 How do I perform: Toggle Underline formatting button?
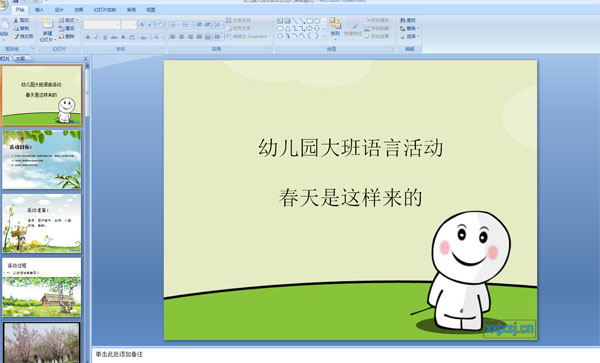[105, 37]
